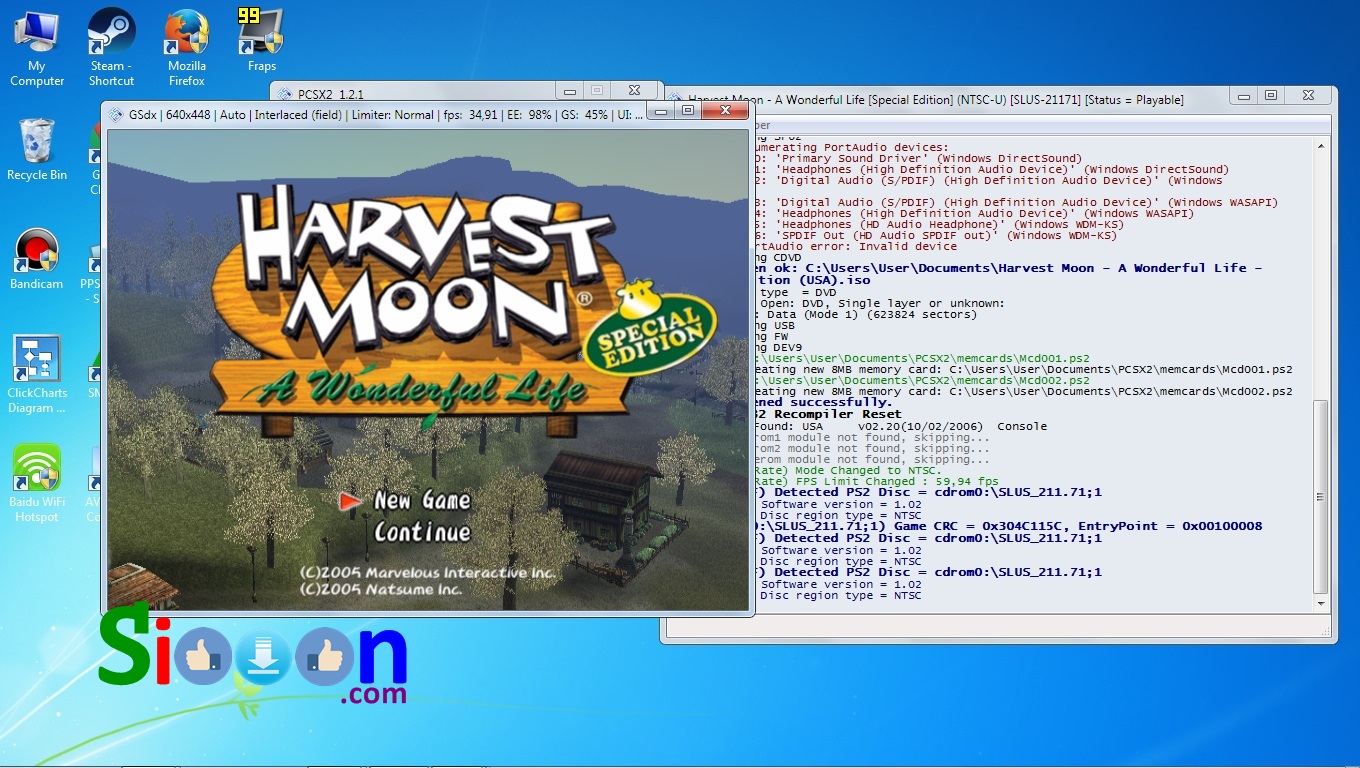
Task: Click the 'Recompiler Reset' log line
Action: tap(826, 414)
